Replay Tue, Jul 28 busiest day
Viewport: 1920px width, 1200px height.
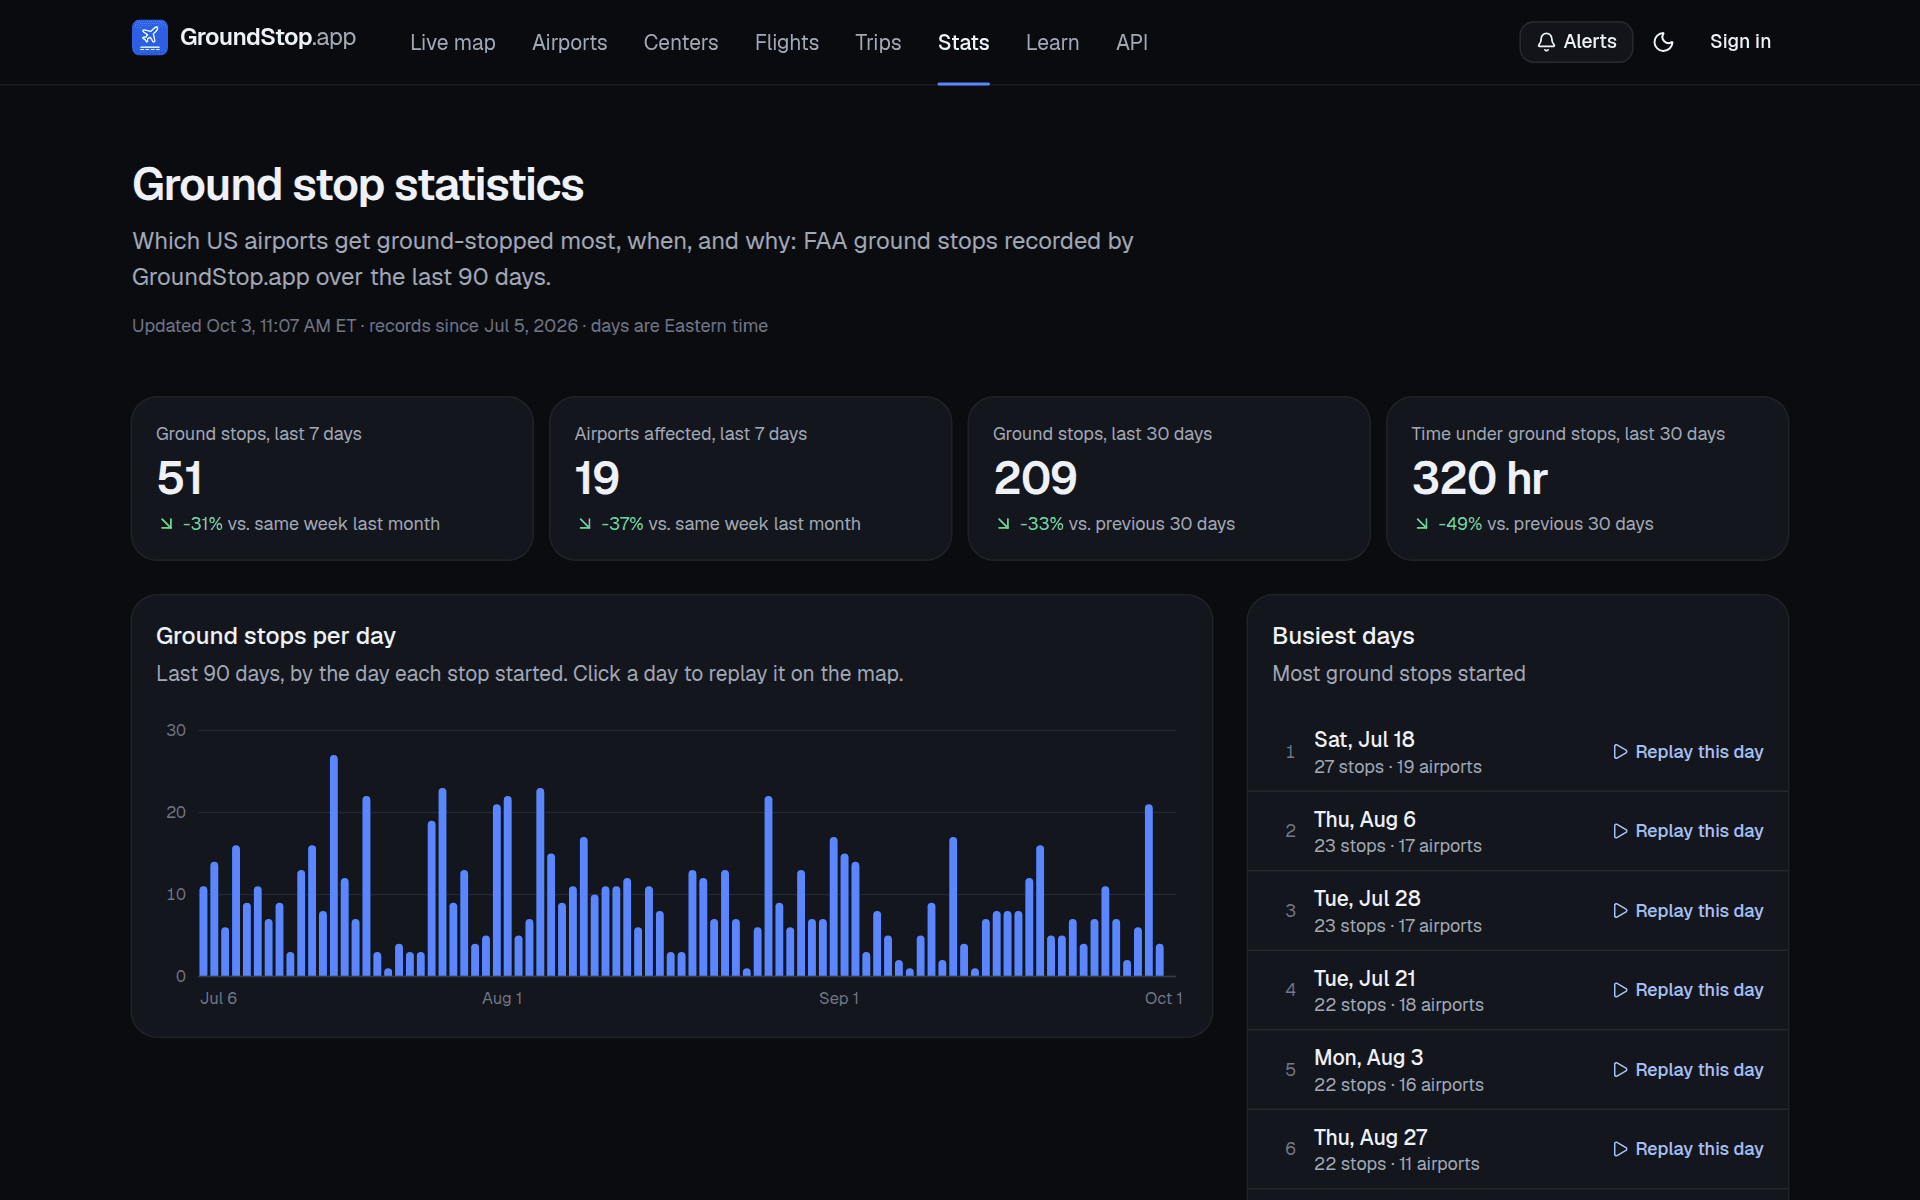[1688, 911]
